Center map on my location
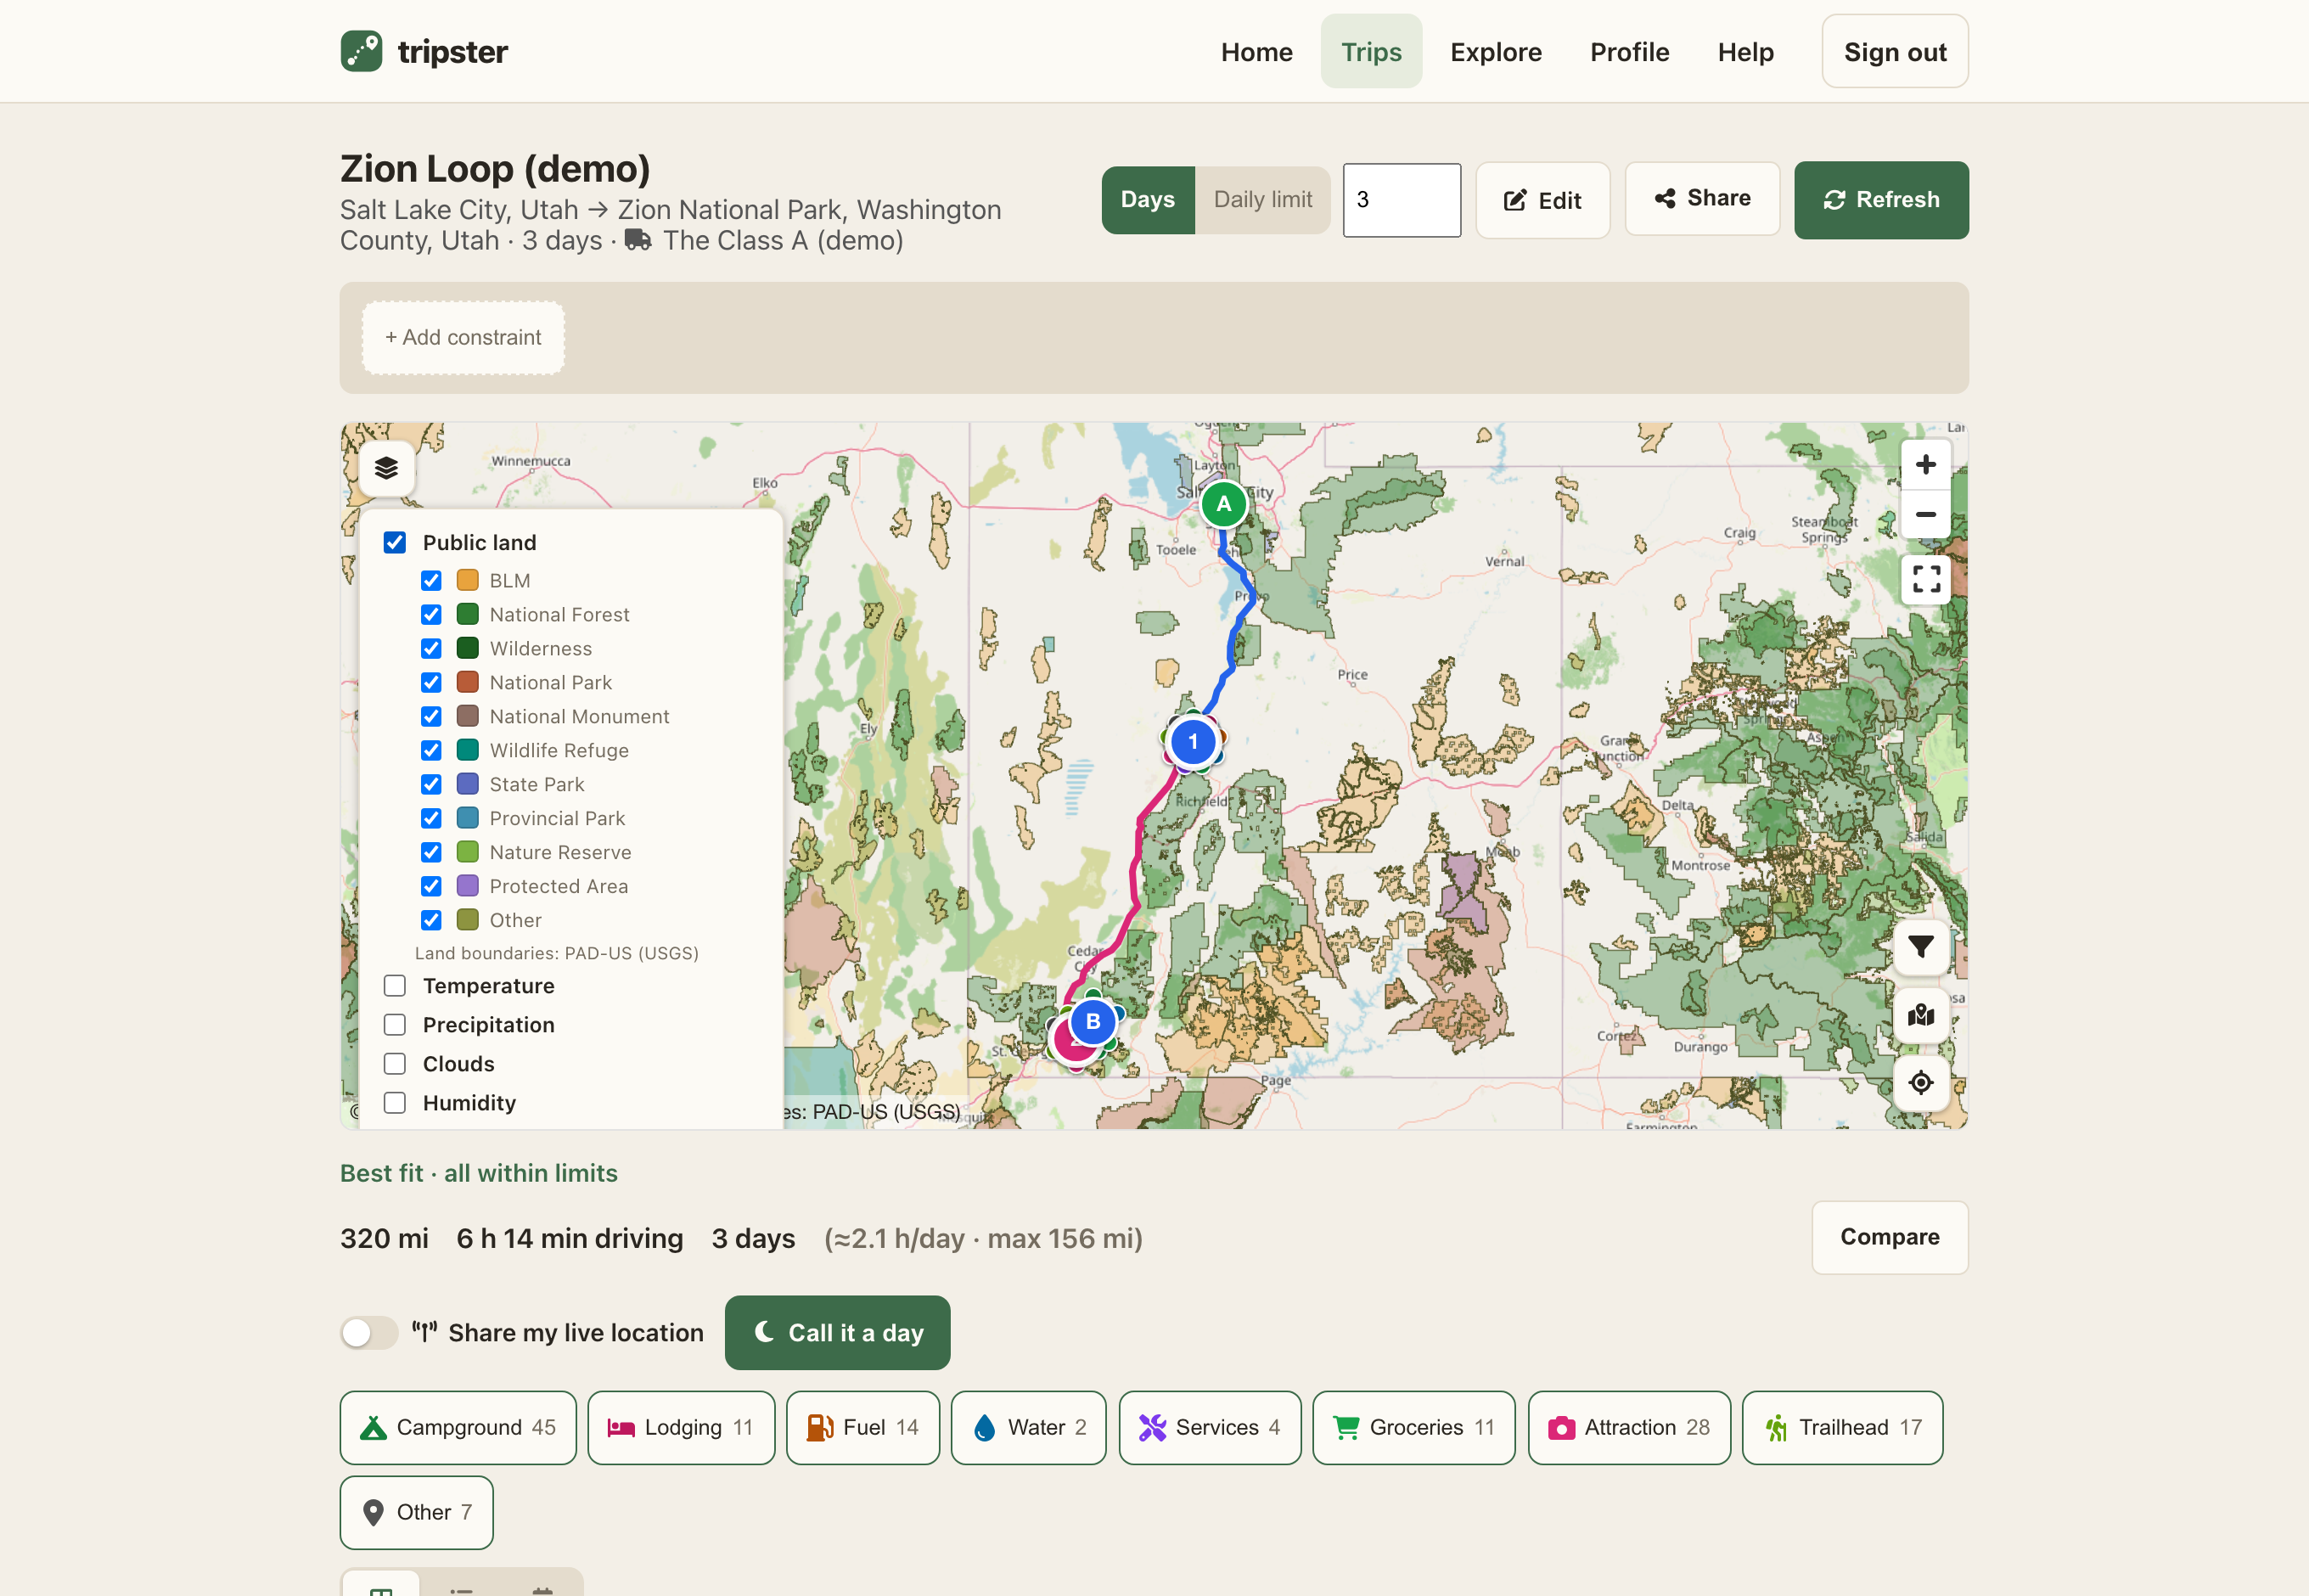The image size is (2309, 1596). coord(1921,1082)
